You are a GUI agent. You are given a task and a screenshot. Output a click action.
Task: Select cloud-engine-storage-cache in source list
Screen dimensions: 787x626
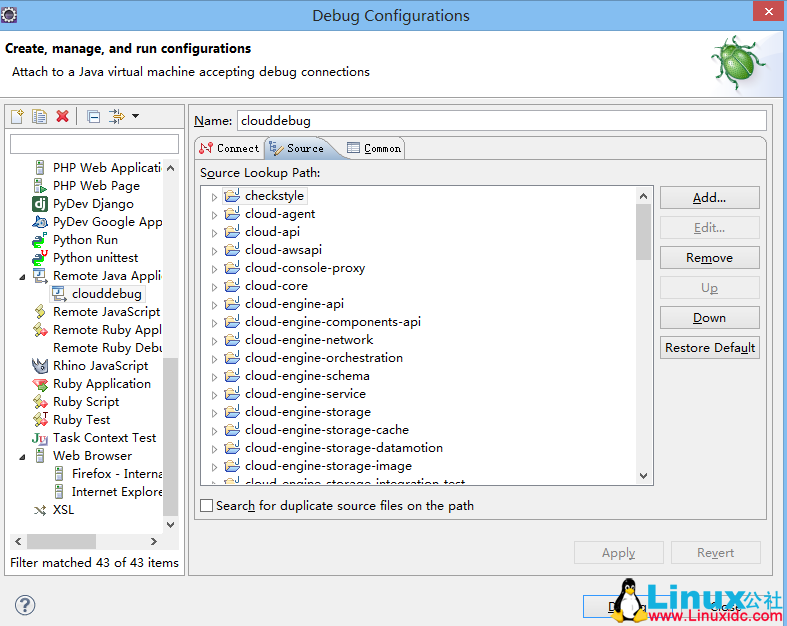tap(327, 430)
